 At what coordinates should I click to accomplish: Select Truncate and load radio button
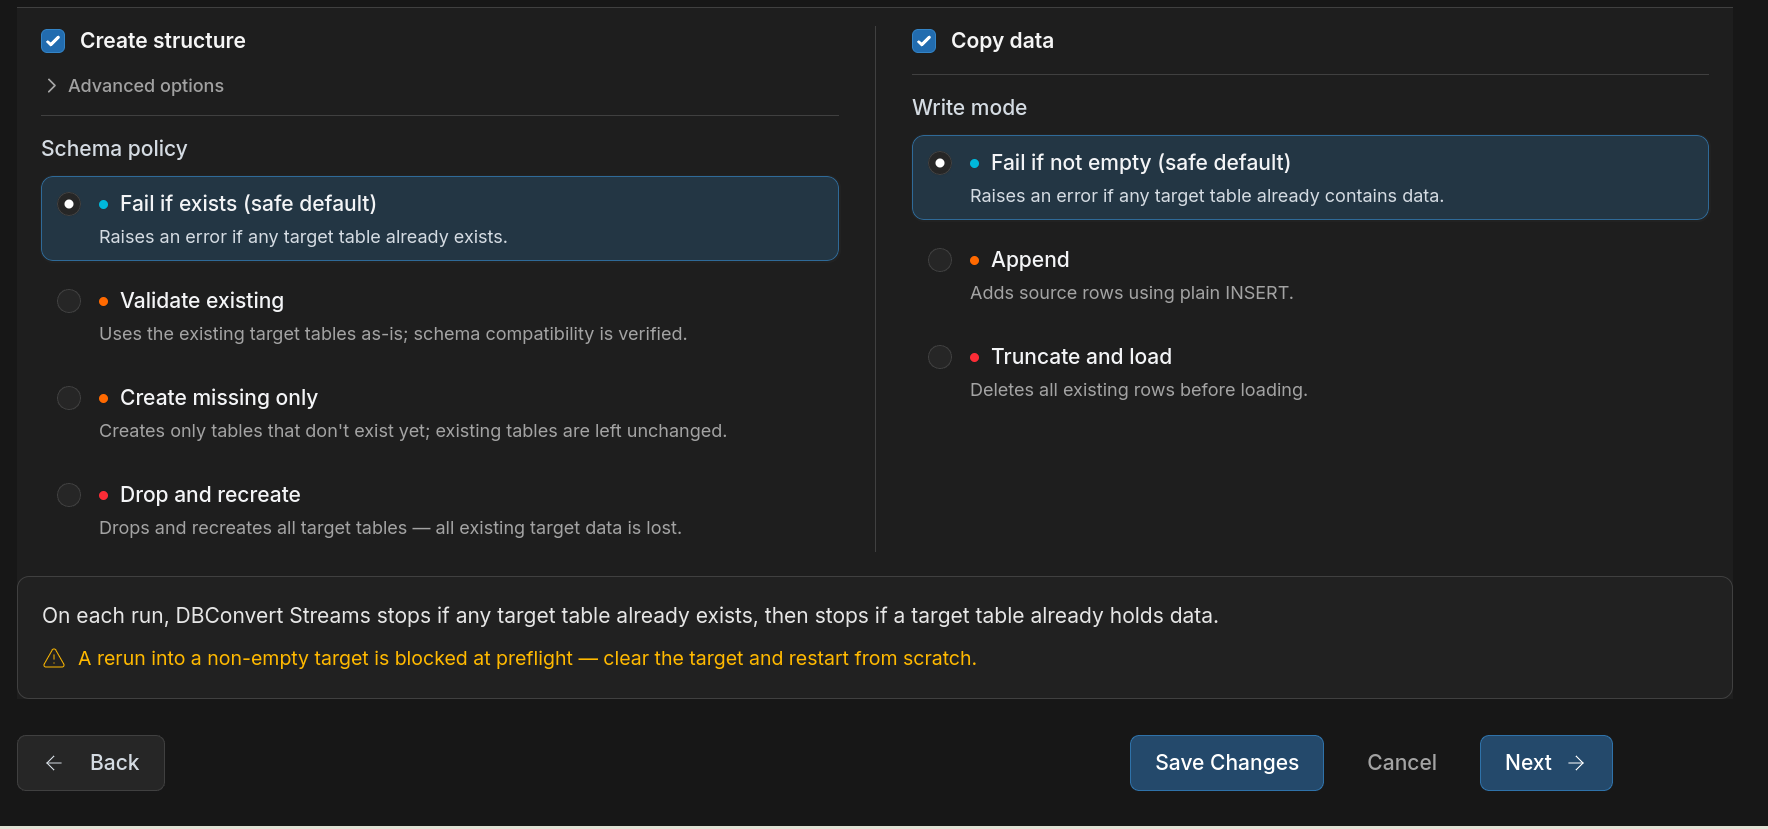point(940,357)
